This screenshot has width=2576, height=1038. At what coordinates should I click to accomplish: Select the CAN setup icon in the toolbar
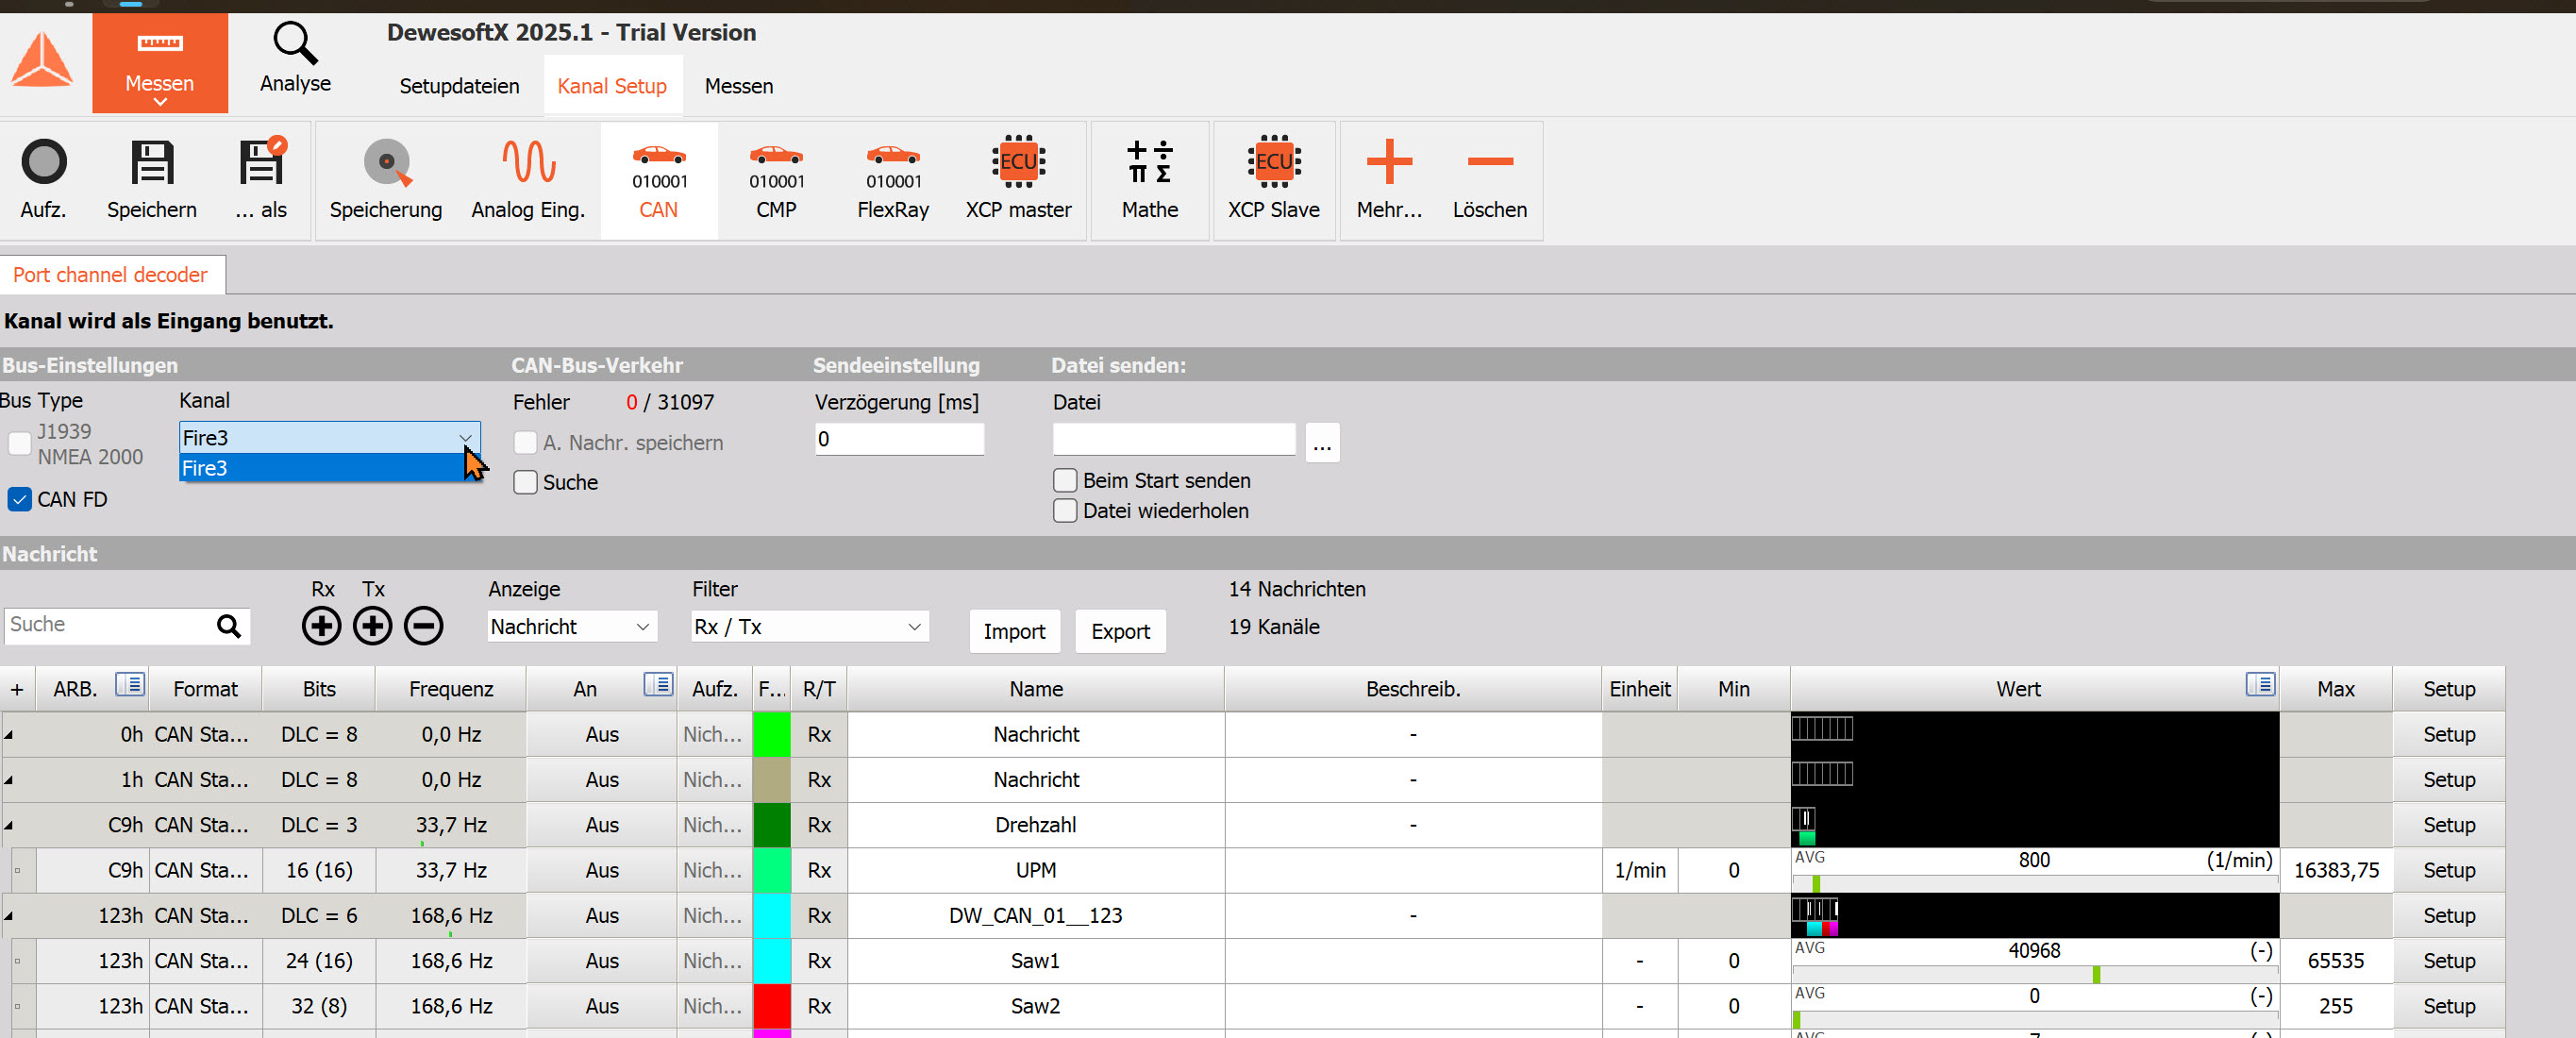659,180
